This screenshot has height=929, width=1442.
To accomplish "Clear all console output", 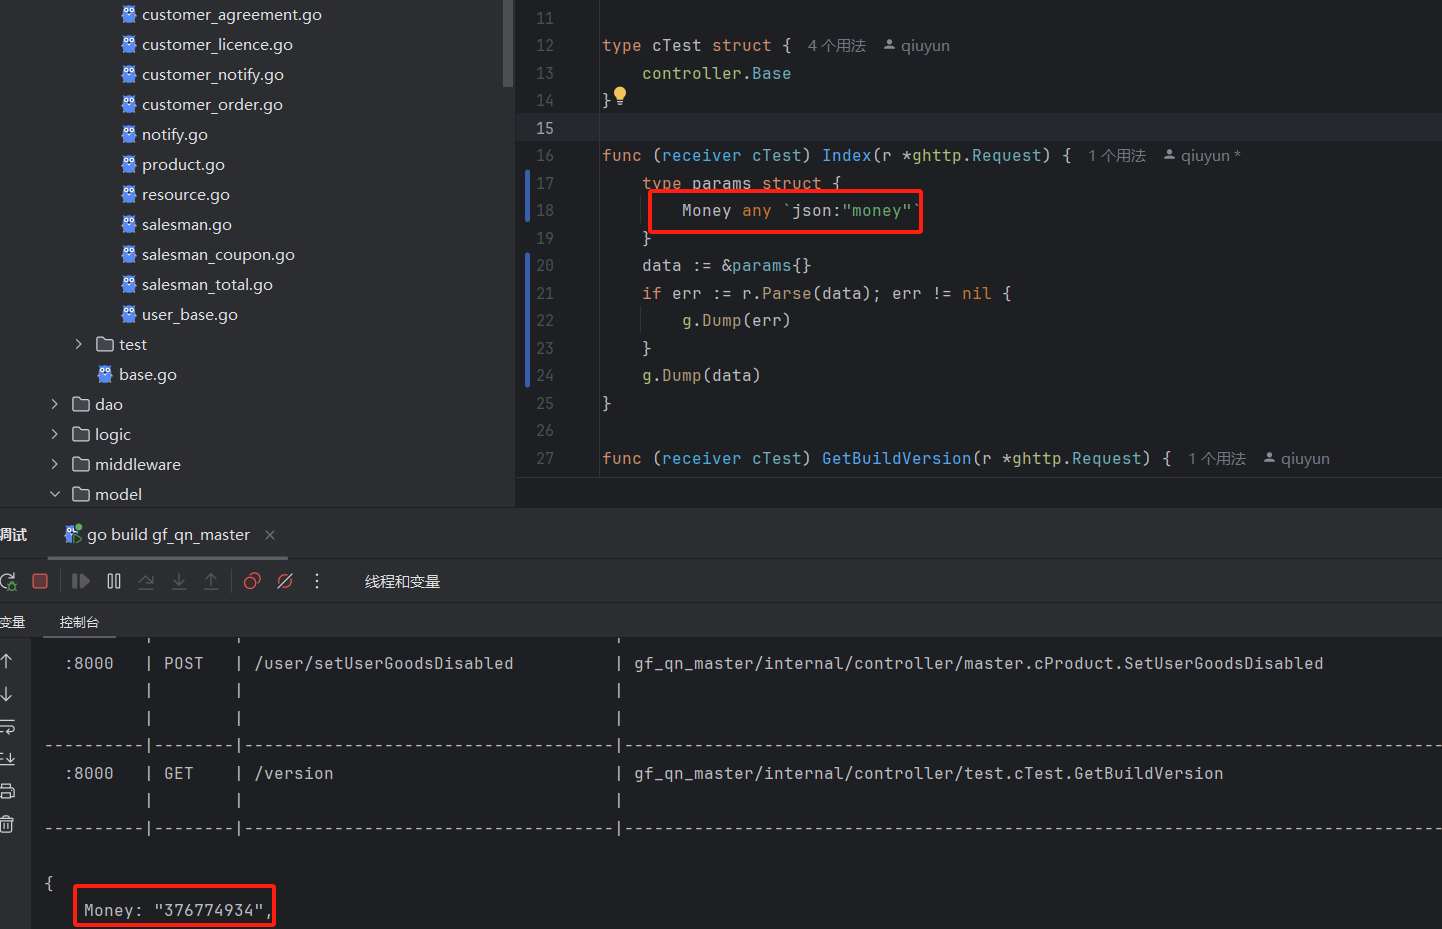I will coord(7,825).
